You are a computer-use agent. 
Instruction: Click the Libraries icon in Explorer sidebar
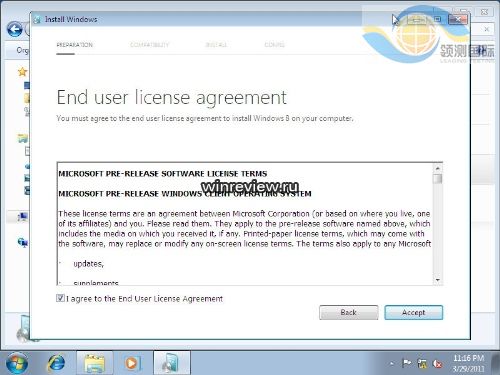click(x=23, y=138)
